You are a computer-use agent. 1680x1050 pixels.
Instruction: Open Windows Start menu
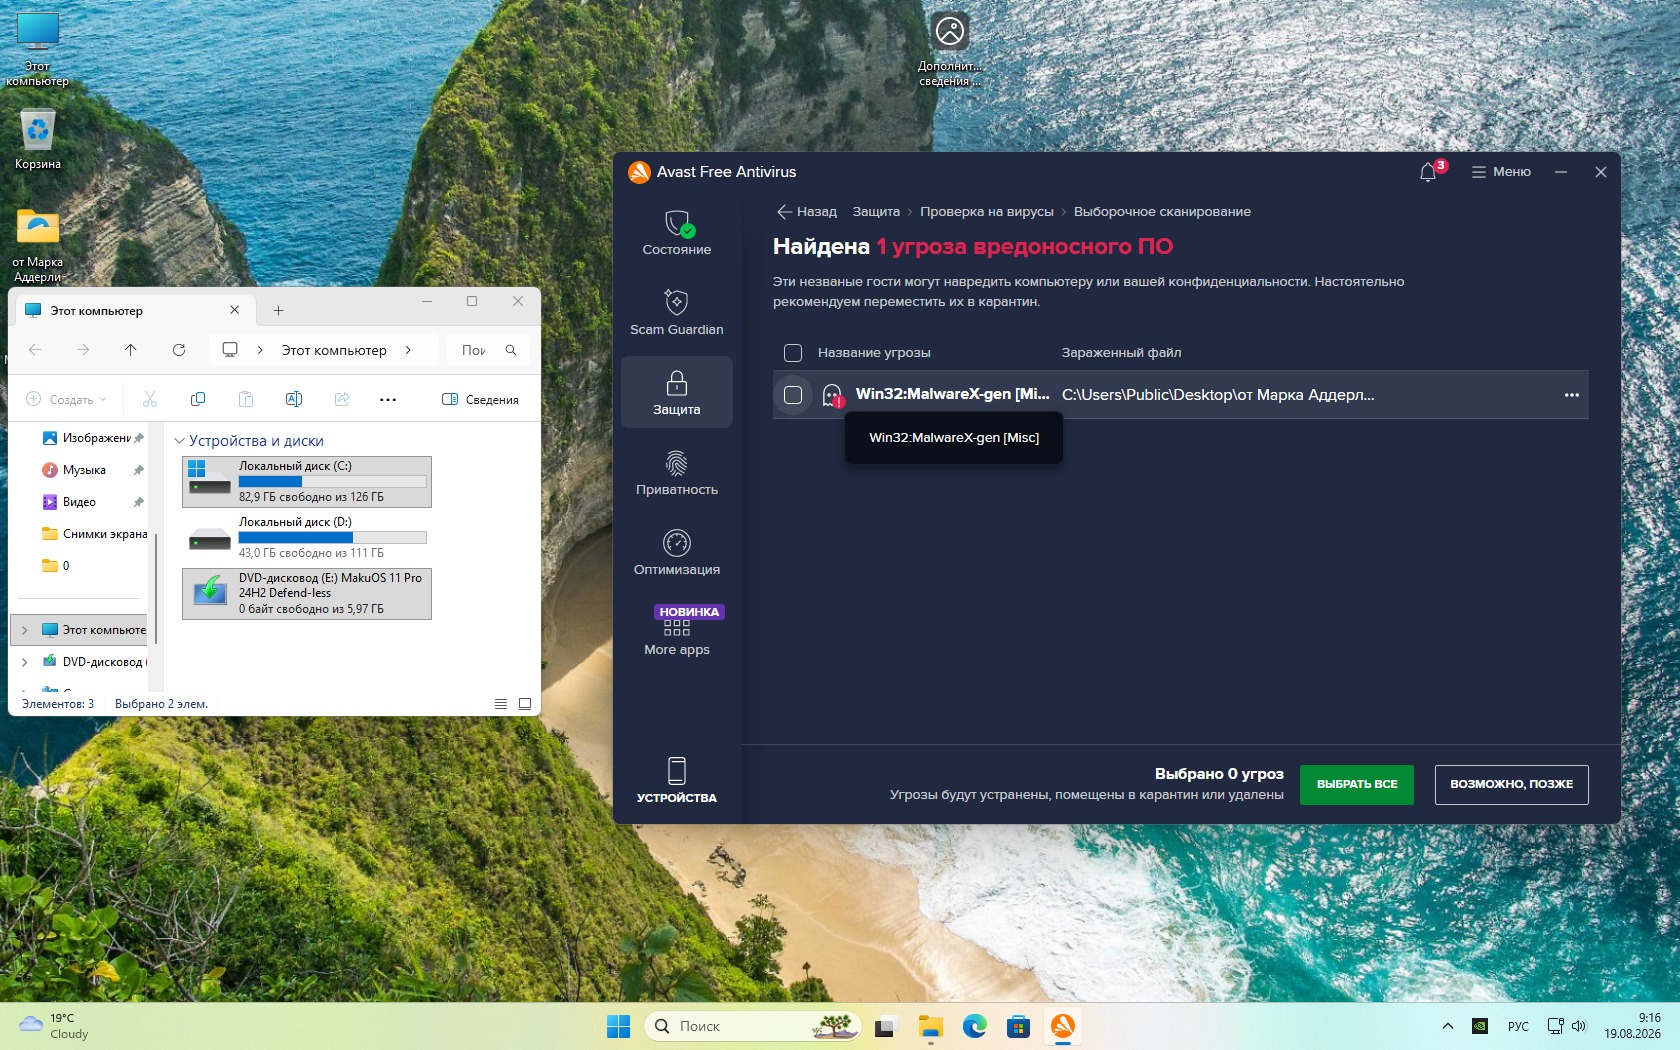click(x=619, y=1026)
